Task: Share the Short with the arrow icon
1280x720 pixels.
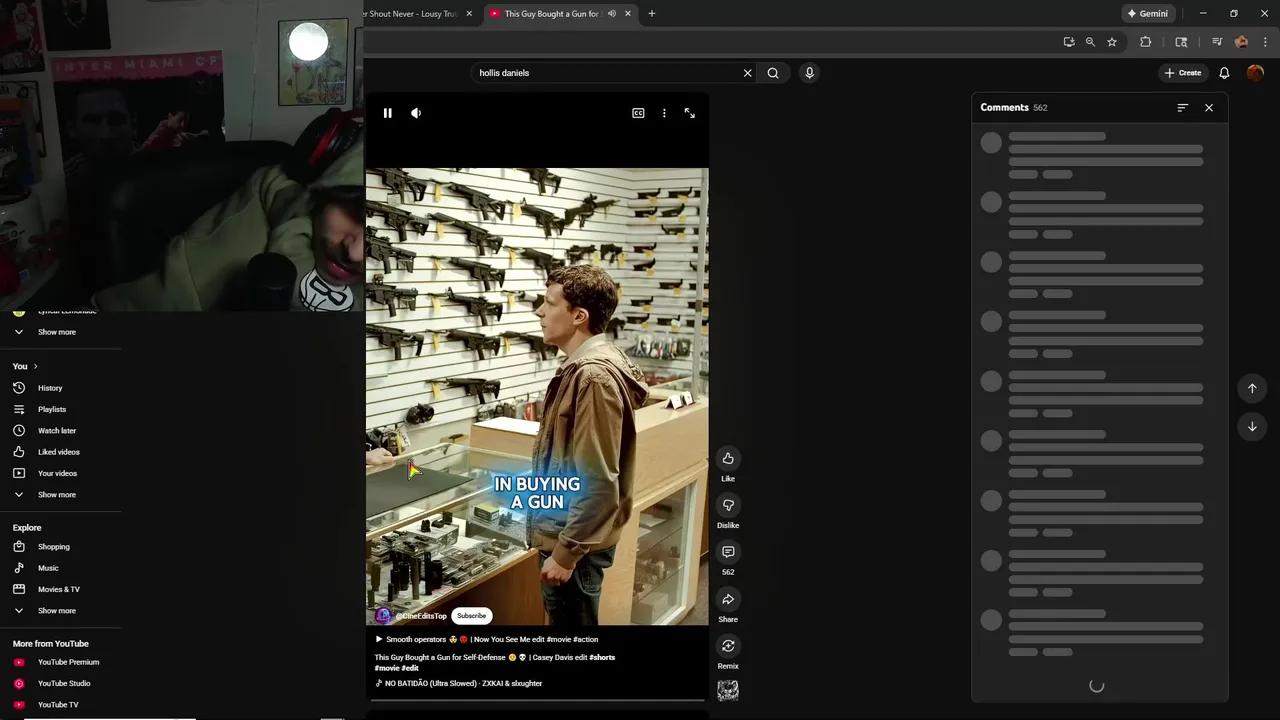Action: pos(728,599)
